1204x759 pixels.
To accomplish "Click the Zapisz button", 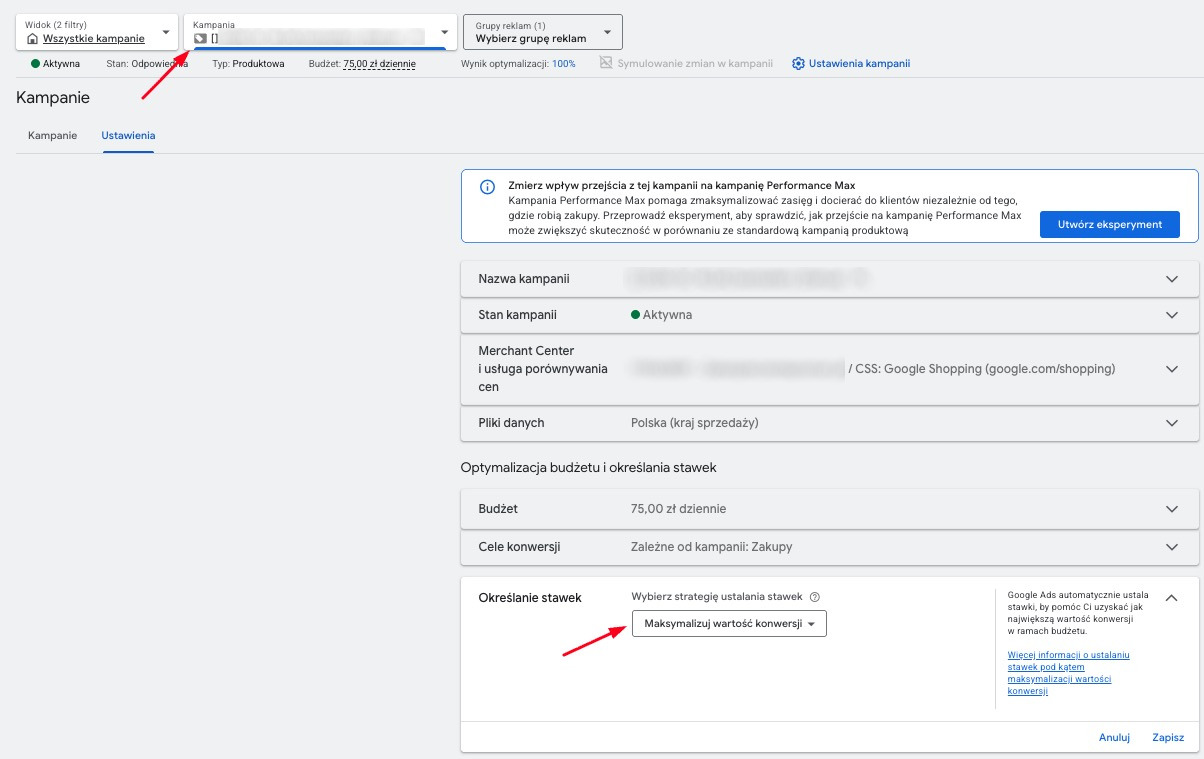I will [1168, 738].
